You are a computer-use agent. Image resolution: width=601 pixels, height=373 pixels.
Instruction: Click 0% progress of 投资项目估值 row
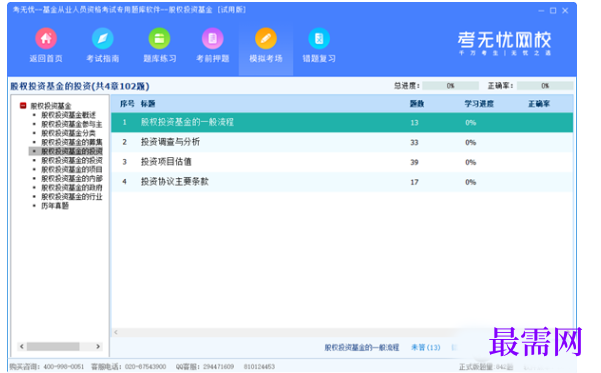471,162
